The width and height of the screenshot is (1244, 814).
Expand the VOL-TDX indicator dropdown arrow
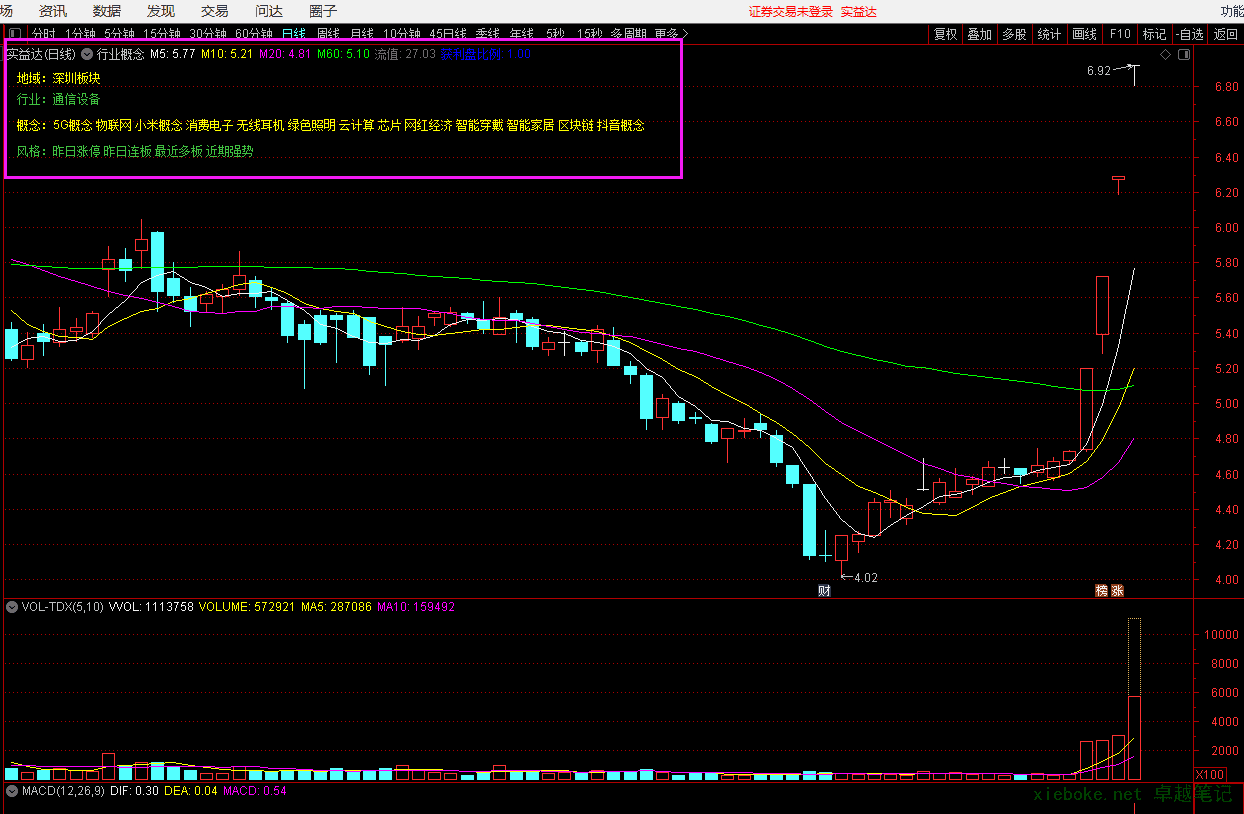pos(11,606)
